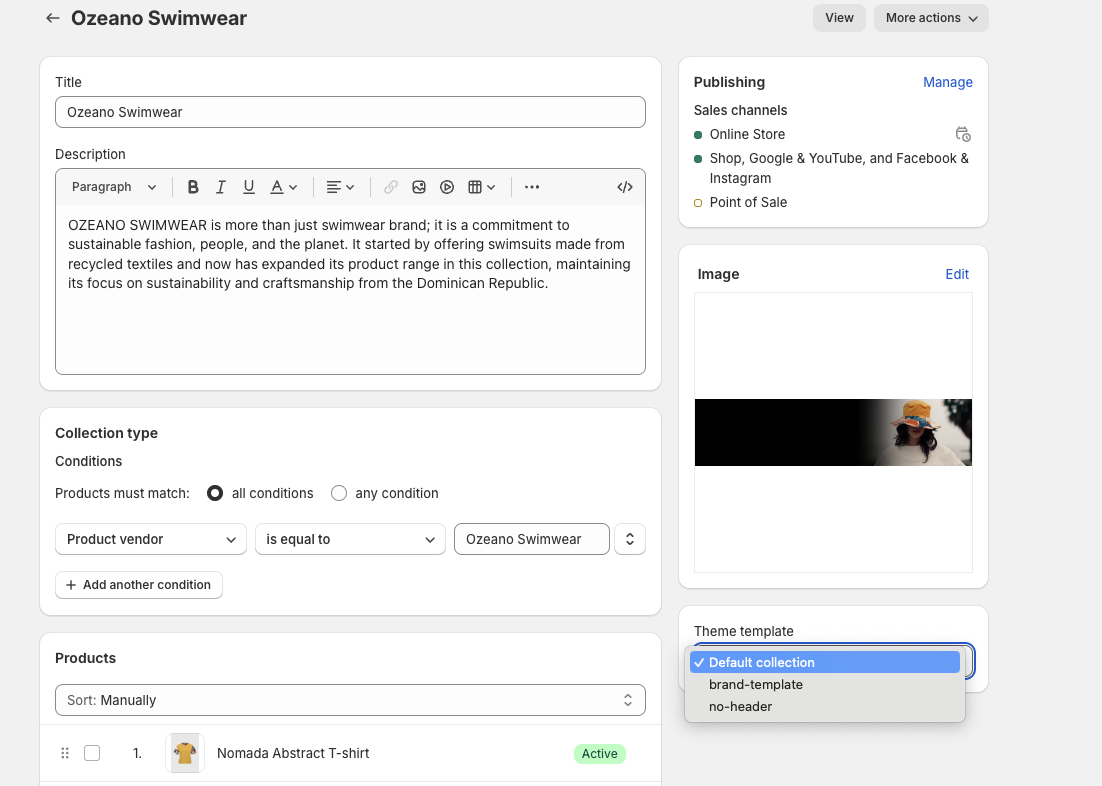Click Add another condition button
Screen dimensions: 1102x786
[x=139, y=585]
